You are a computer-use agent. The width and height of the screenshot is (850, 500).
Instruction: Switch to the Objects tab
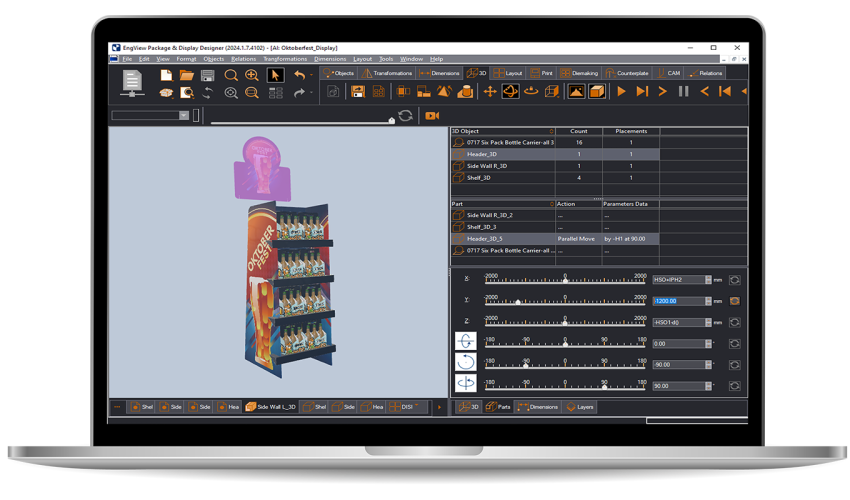[x=338, y=73]
